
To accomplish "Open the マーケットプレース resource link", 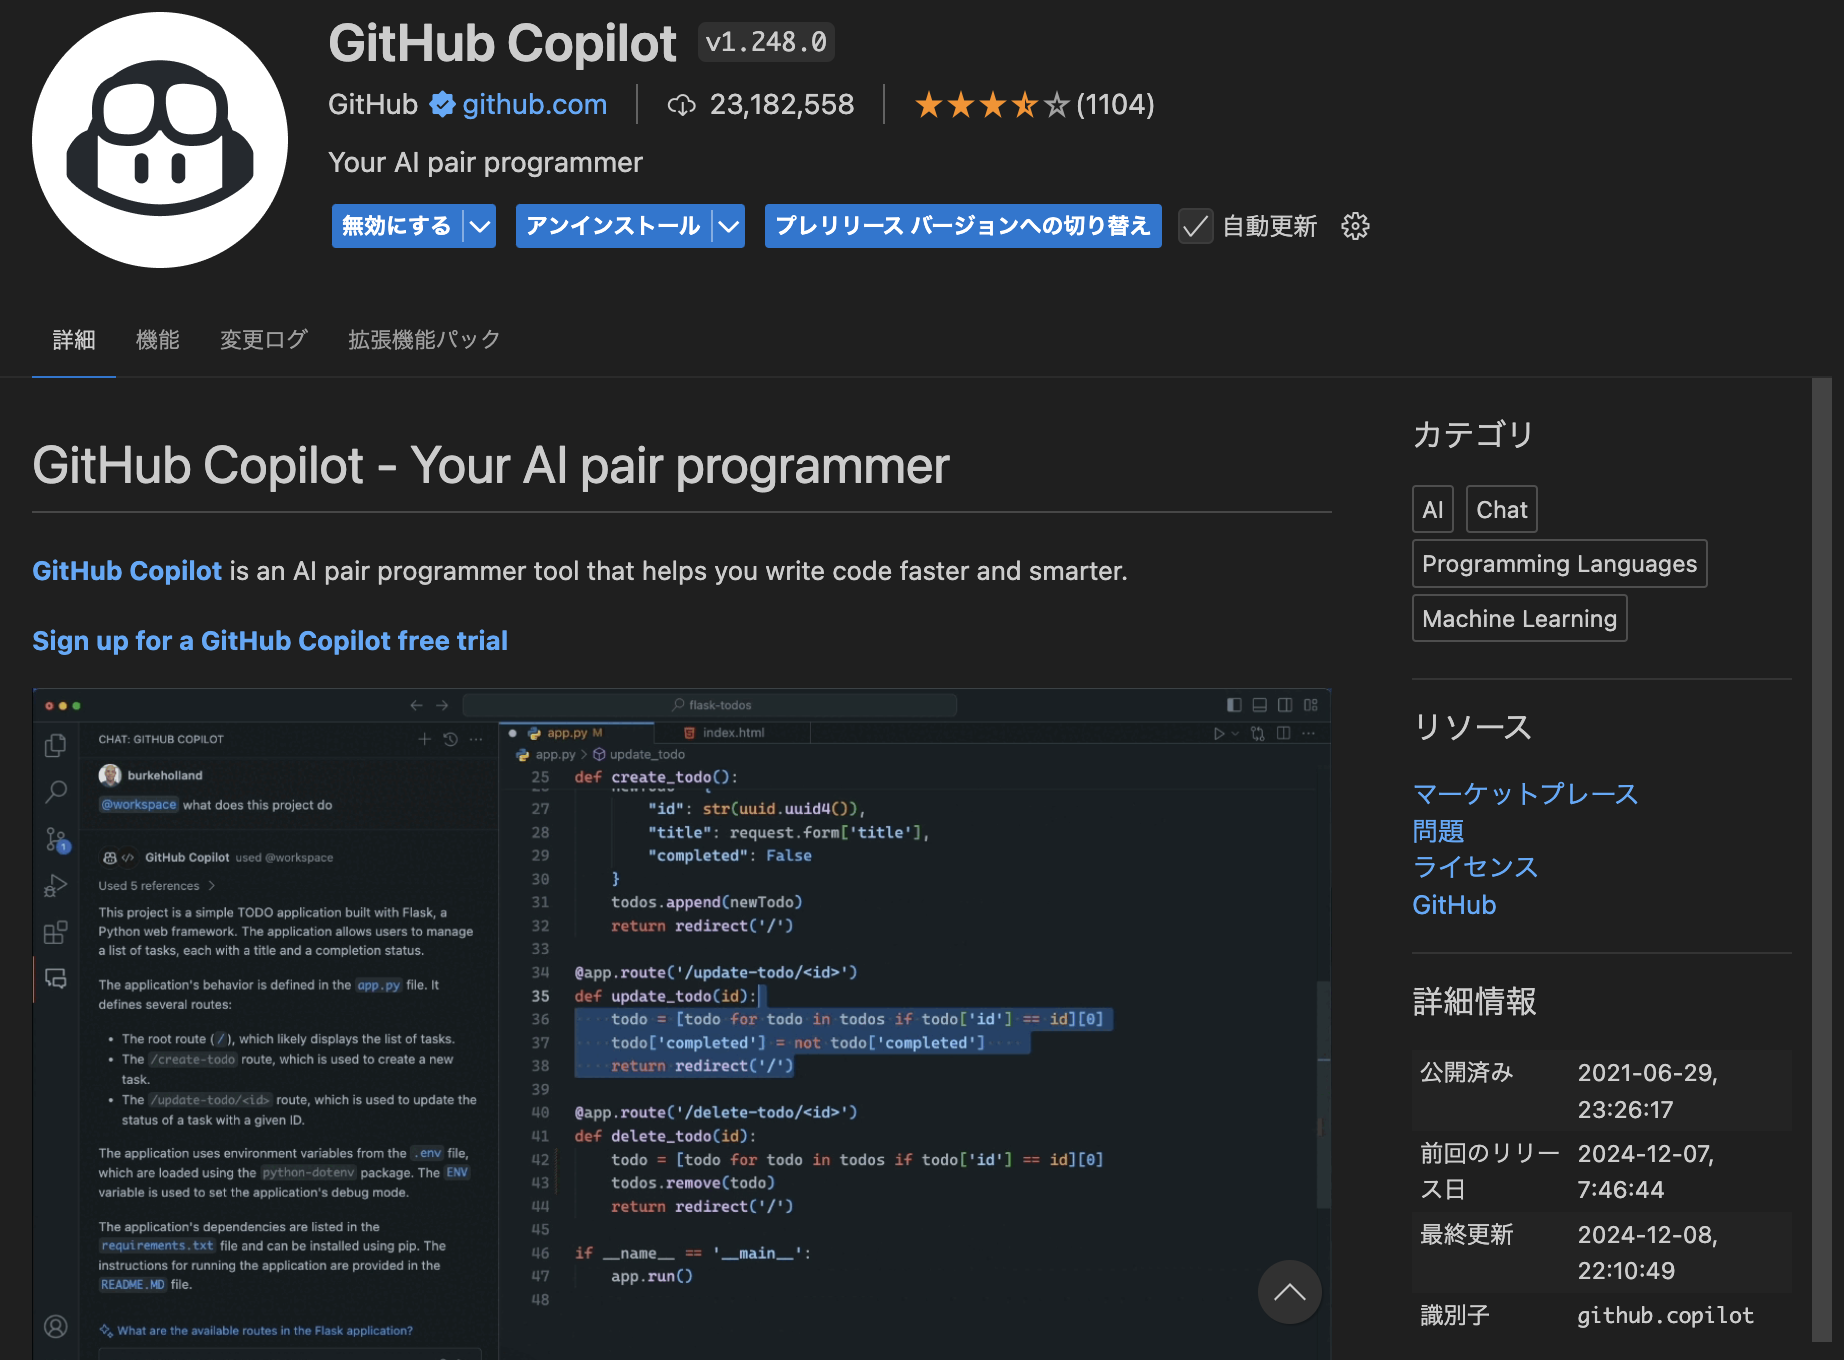I will (x=1524, y=793).
